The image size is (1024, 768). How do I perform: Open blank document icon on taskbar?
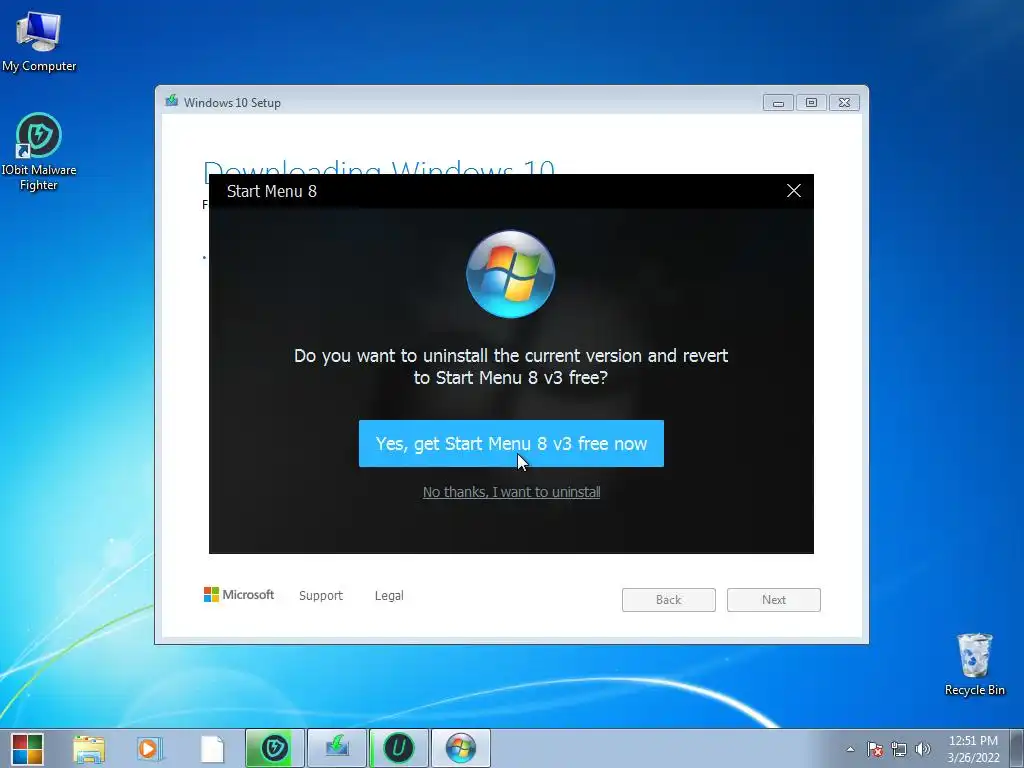[x=212, y=748]
